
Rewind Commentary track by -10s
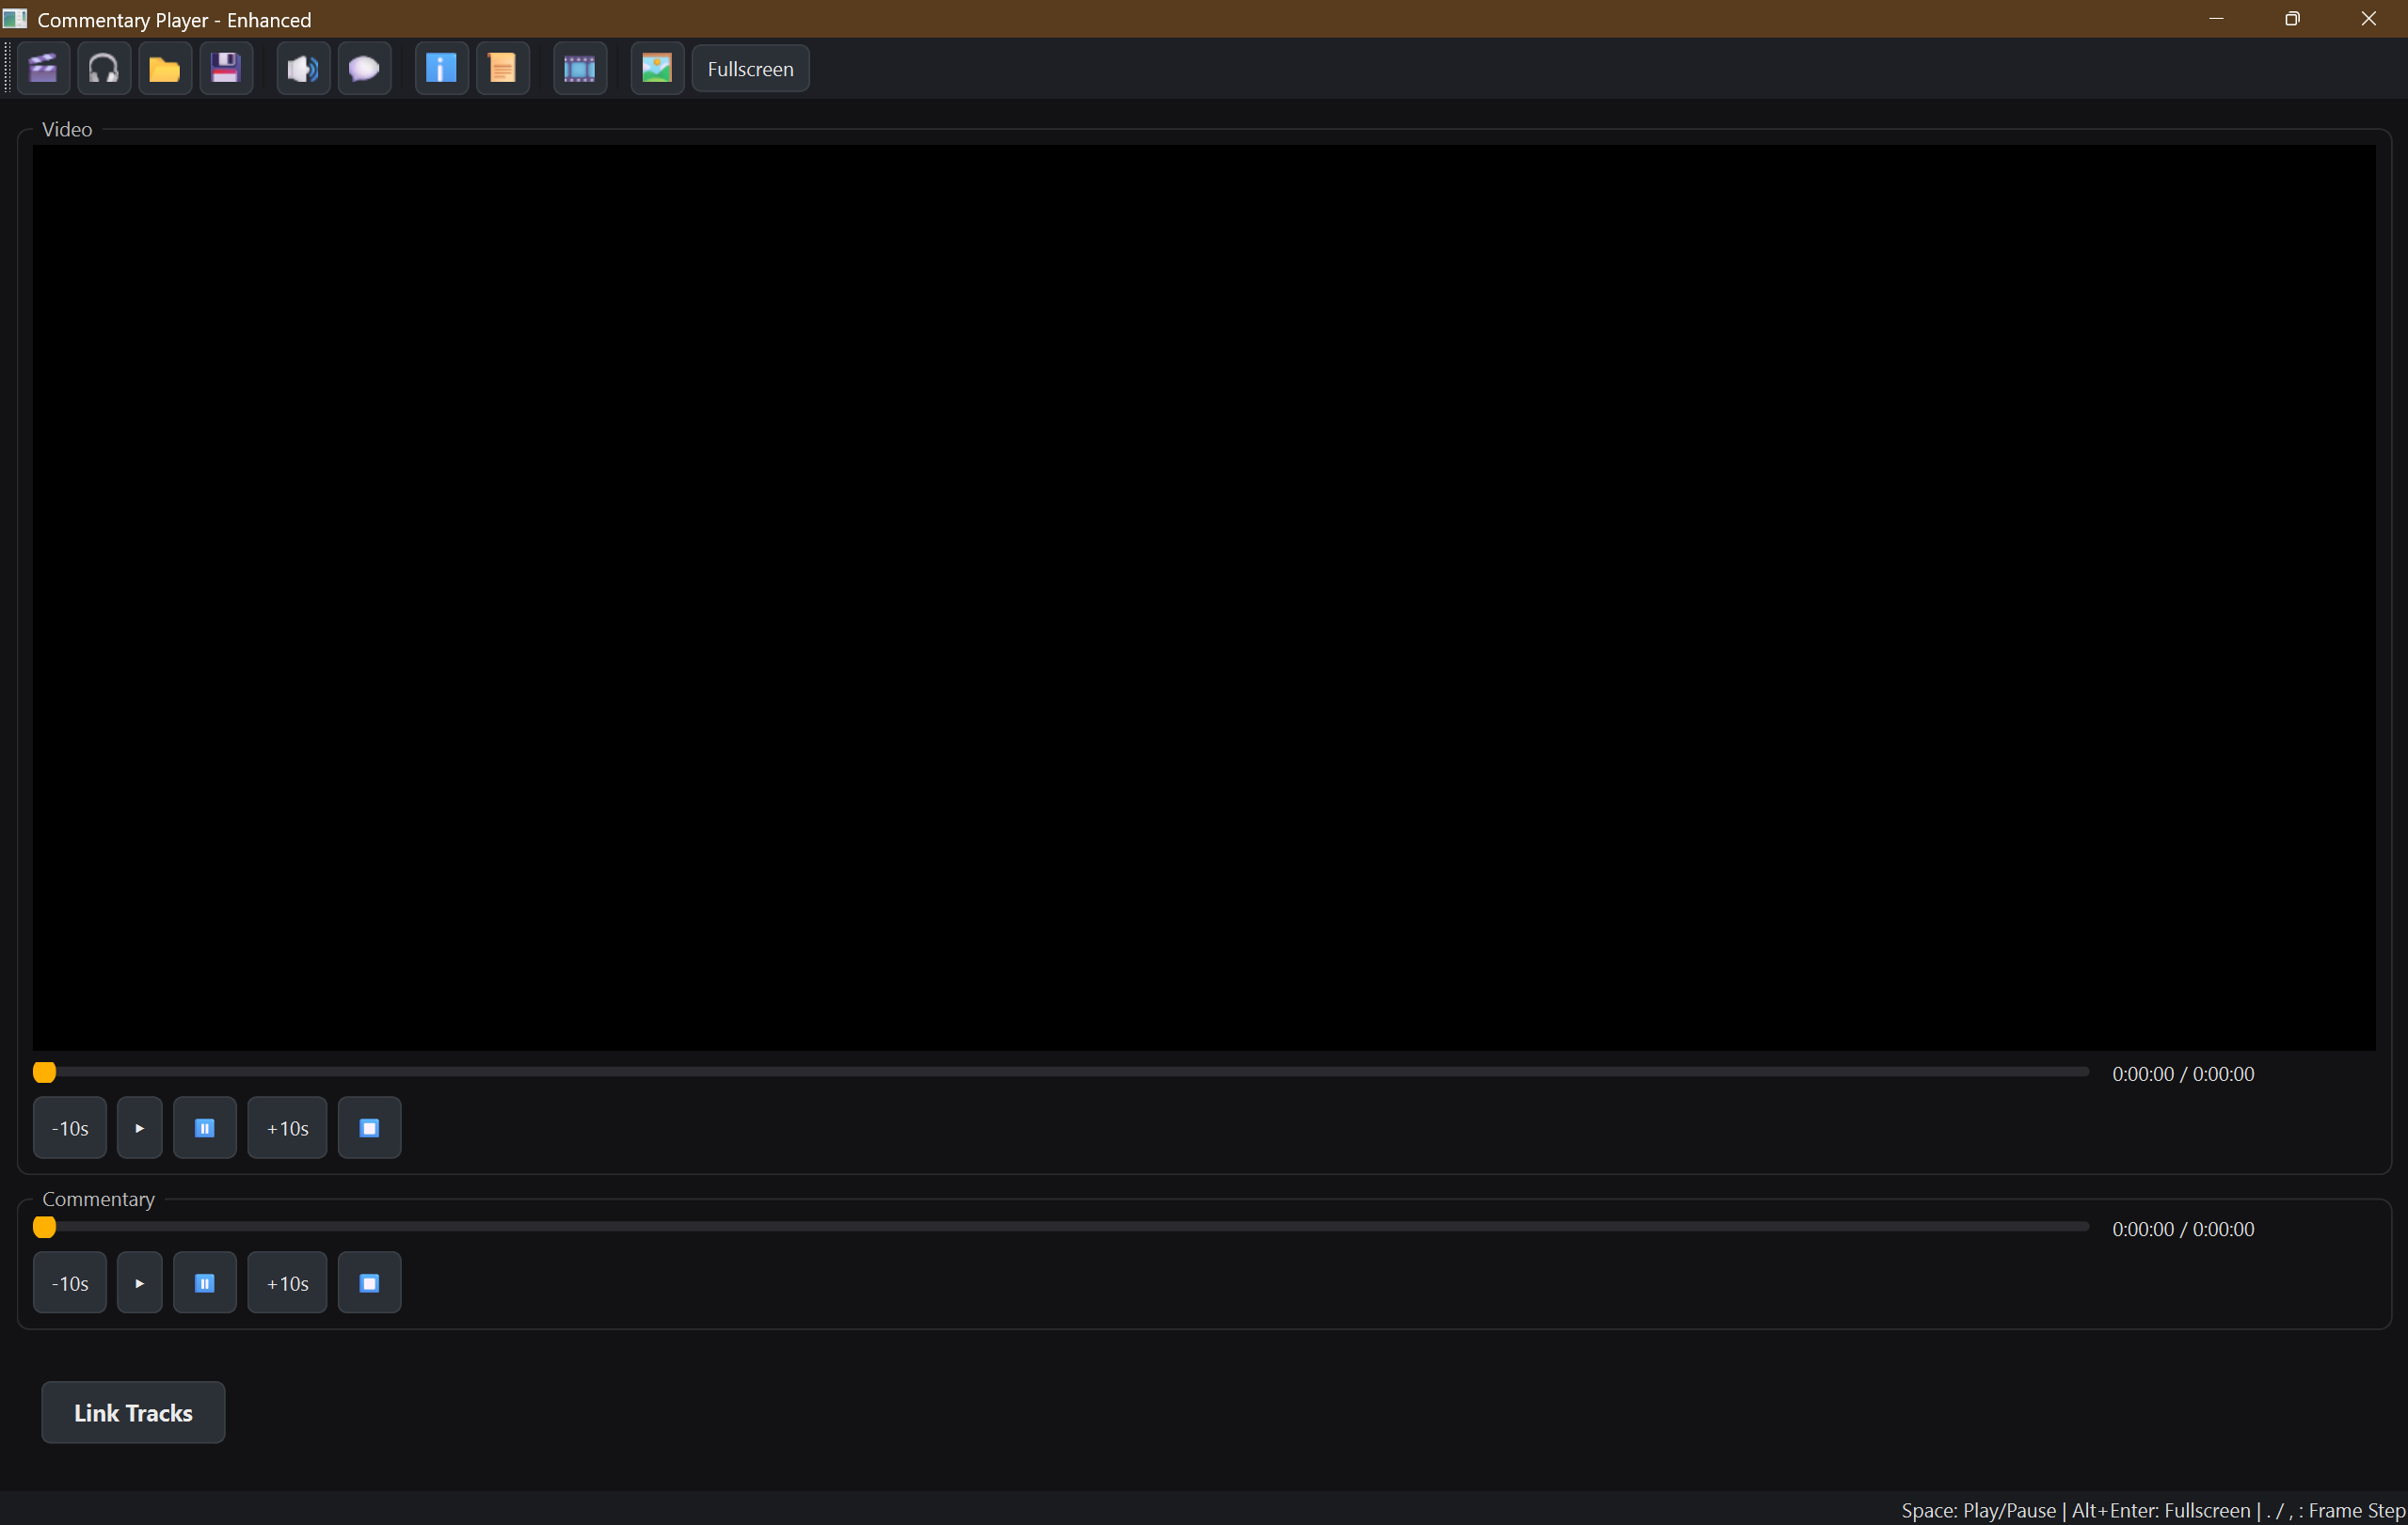coord(70,1283)
